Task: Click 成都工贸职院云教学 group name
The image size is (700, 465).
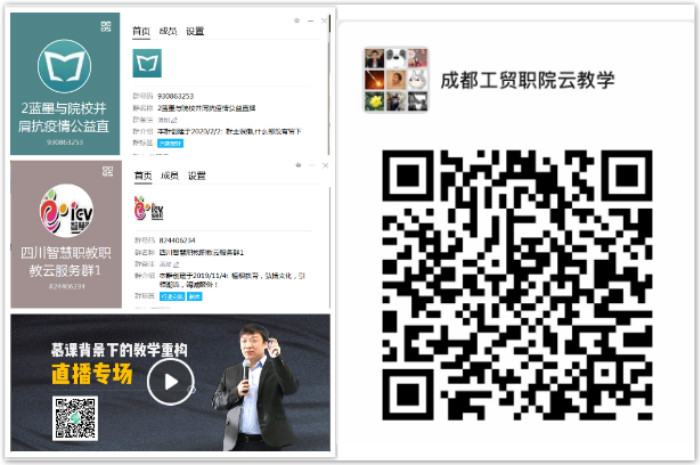Action: [x=528, y=80]
